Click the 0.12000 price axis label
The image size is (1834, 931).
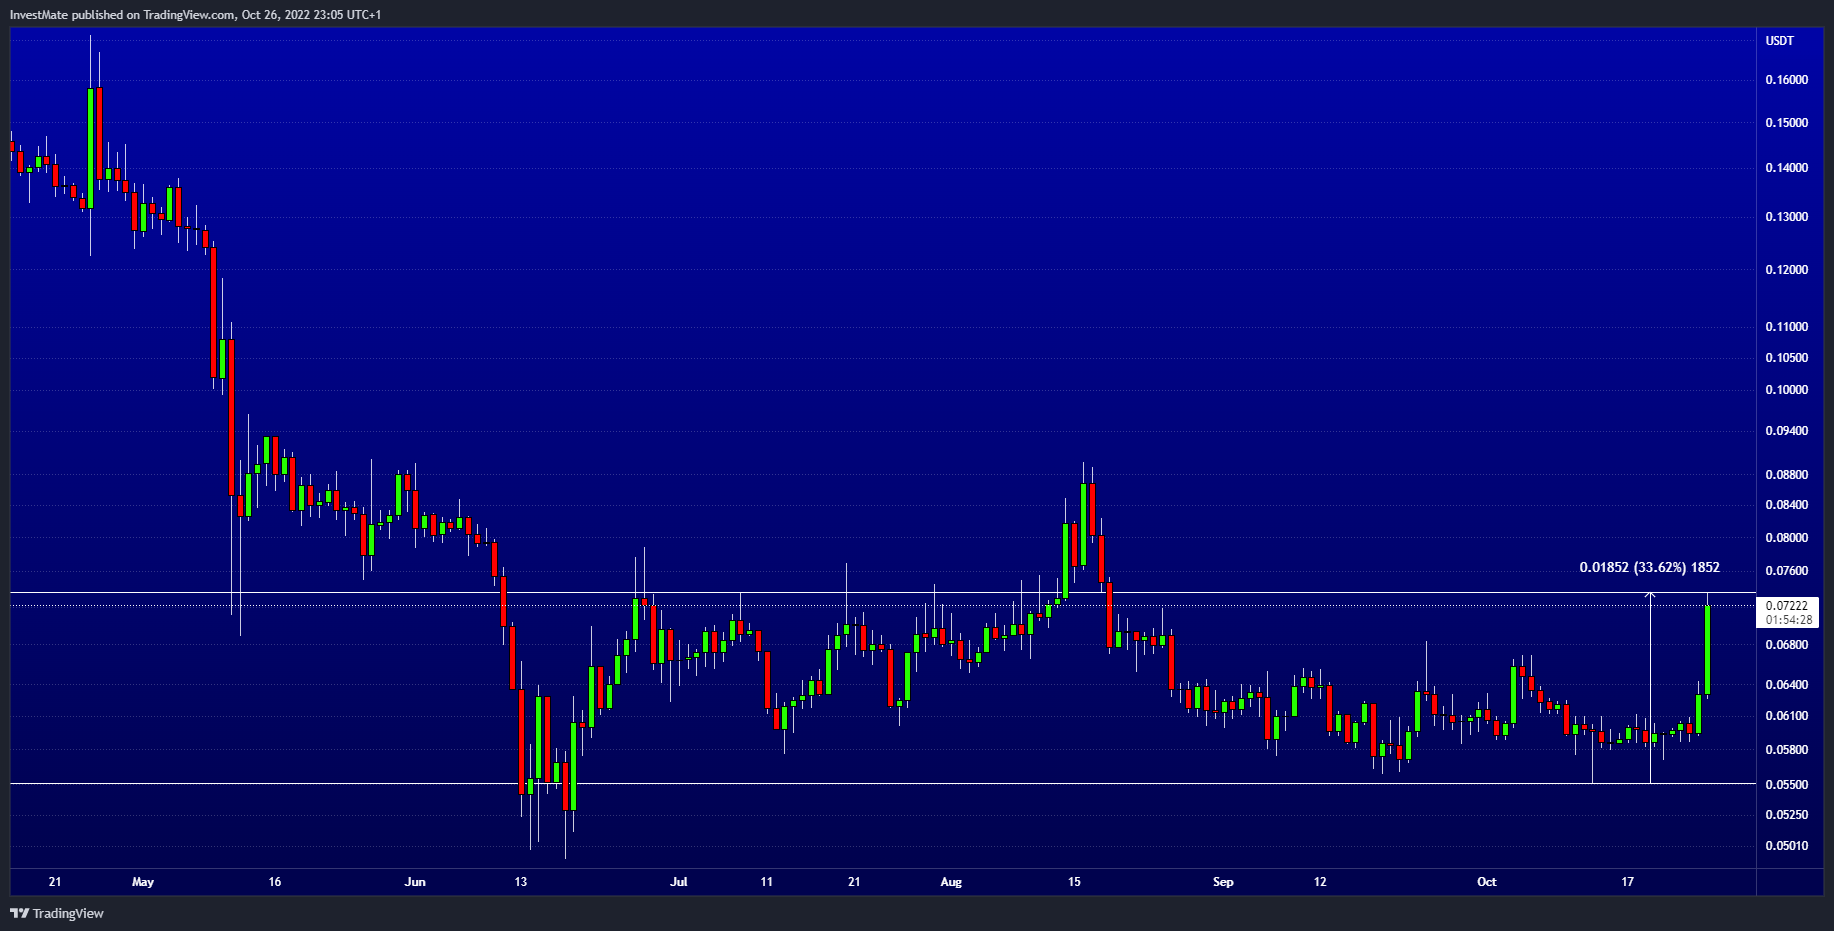[1787, 270]
